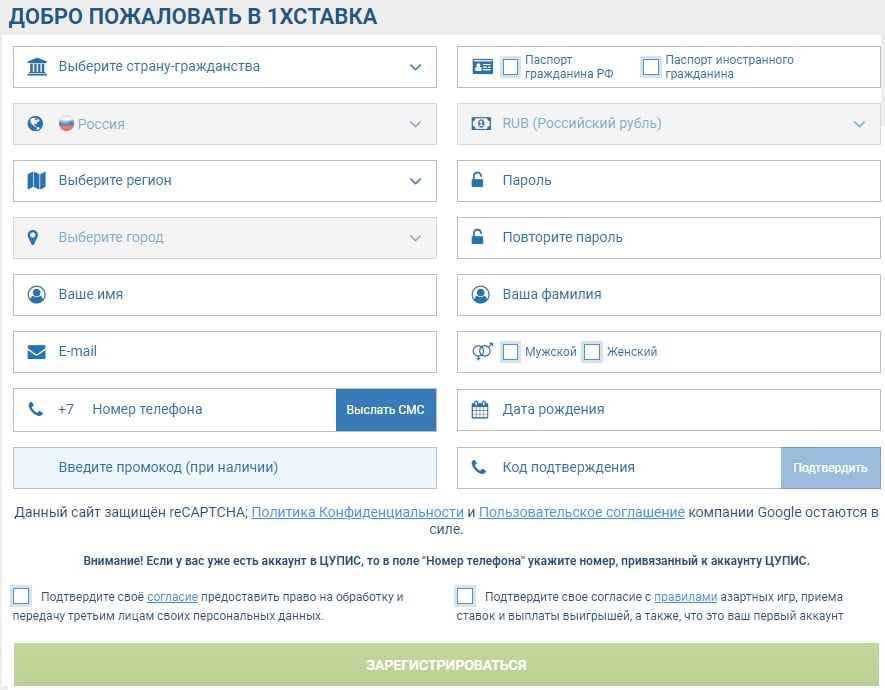Click the calendar icon for birth date
885x690 pixels.
tap(480, 409)
